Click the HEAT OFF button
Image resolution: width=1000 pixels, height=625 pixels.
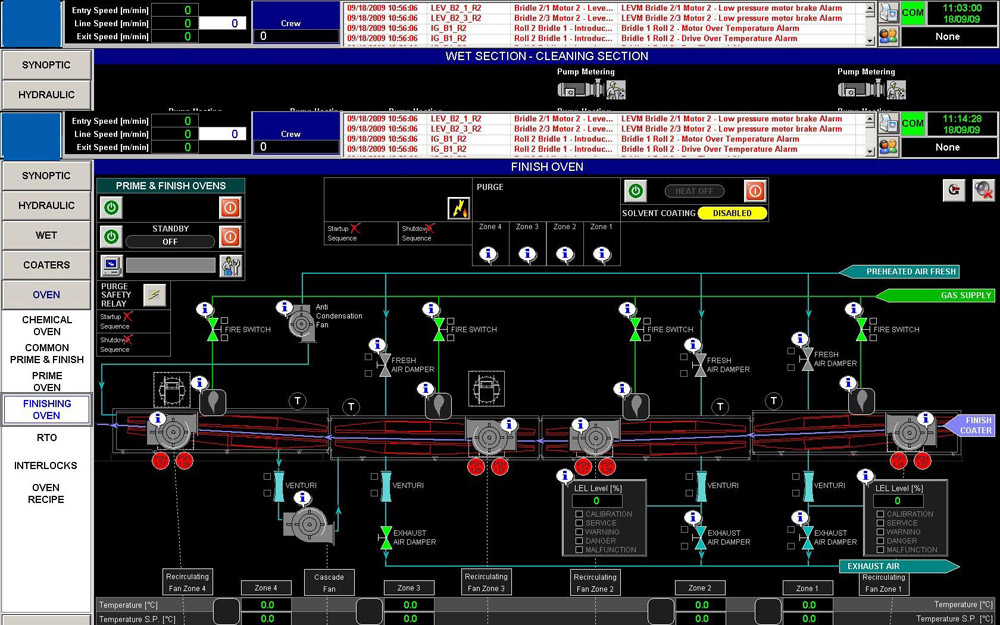pos(695,191)
